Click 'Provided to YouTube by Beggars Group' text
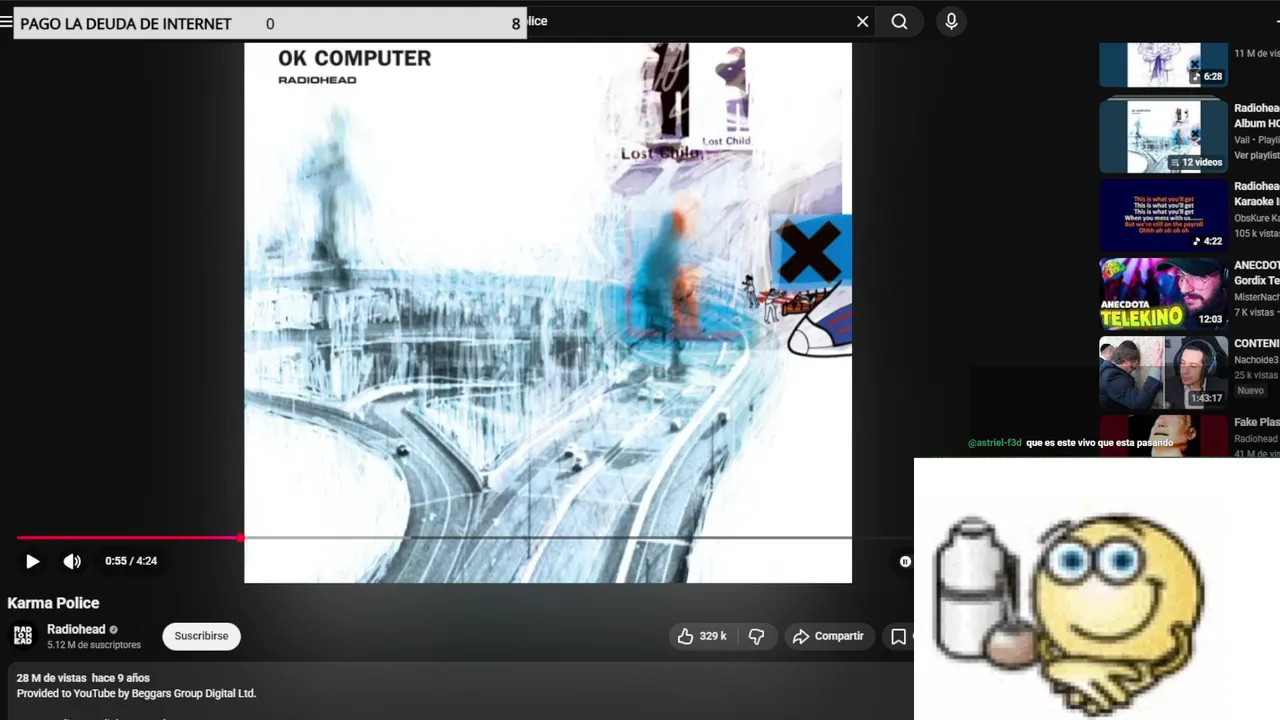The height and width of the screenshot is (720, 1280). point(136,694)
